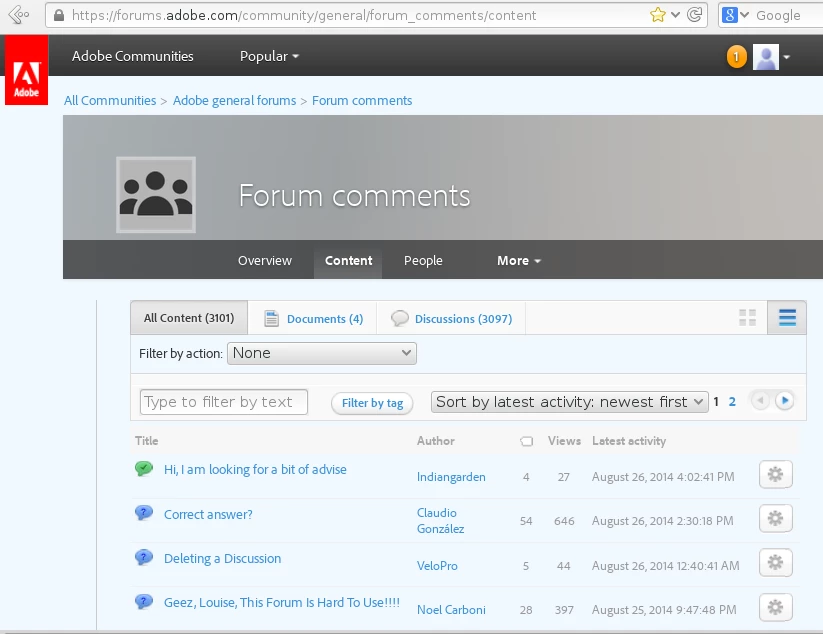Viewport: 823px width, 634px height.
Task: Open gear actions for VeloPro thread
Action: coord(775,563)
